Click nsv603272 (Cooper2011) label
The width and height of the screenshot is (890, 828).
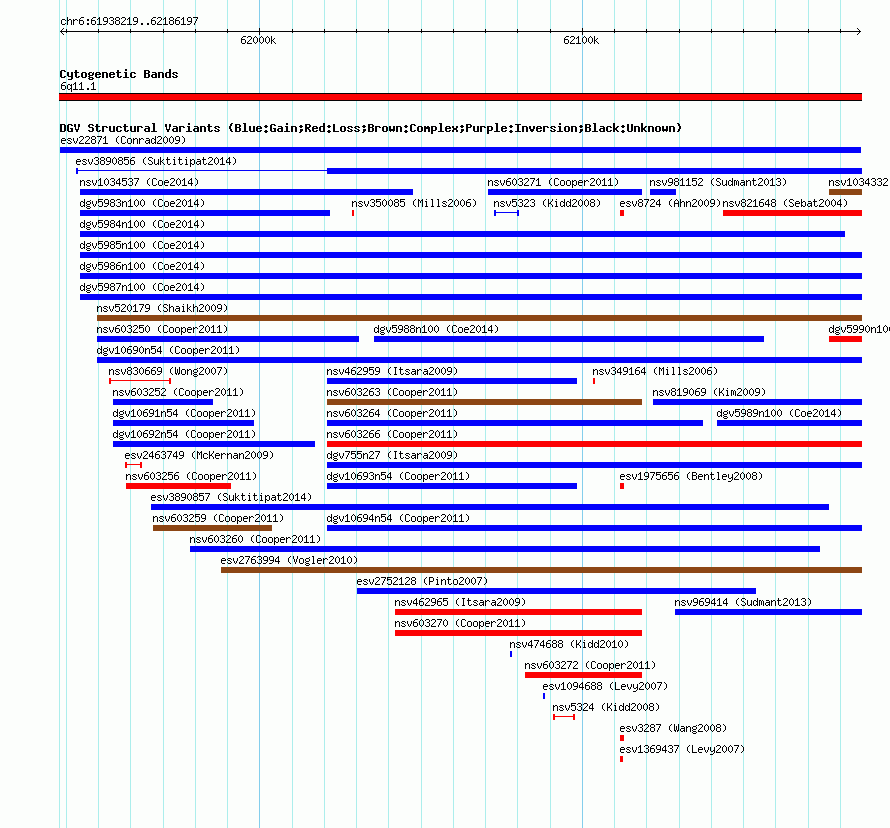590,665
